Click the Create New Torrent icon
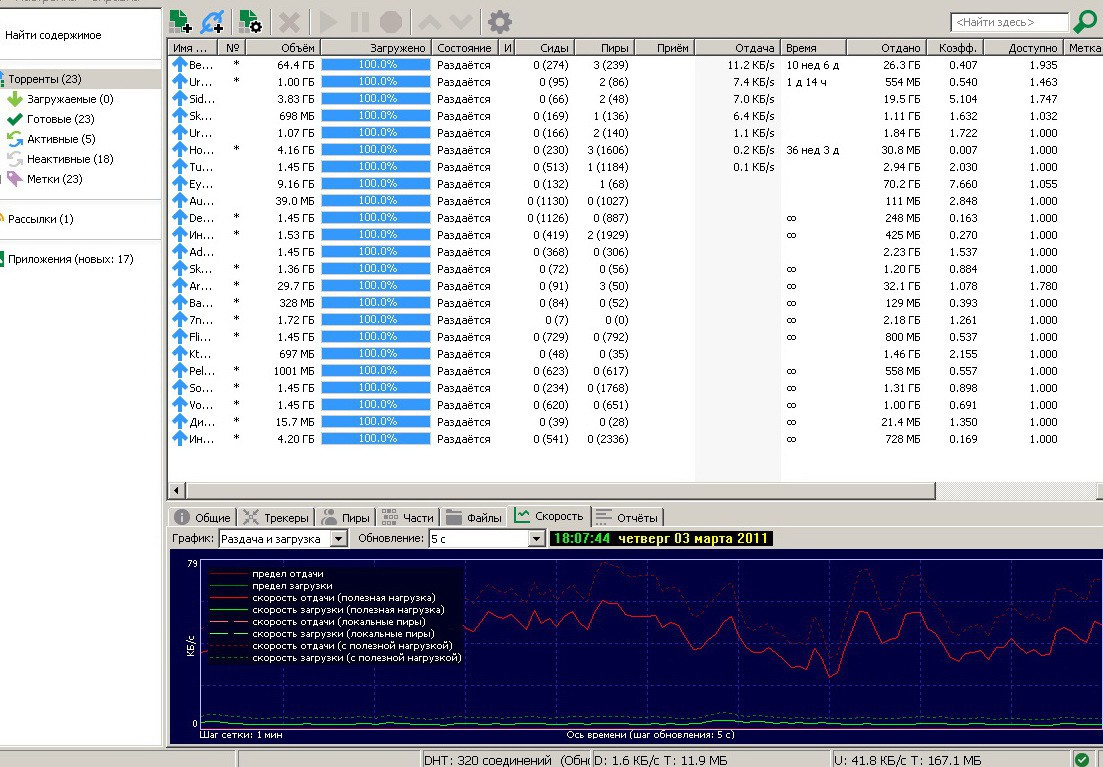Screen dimensions: 1103x767 pos(250,22)
